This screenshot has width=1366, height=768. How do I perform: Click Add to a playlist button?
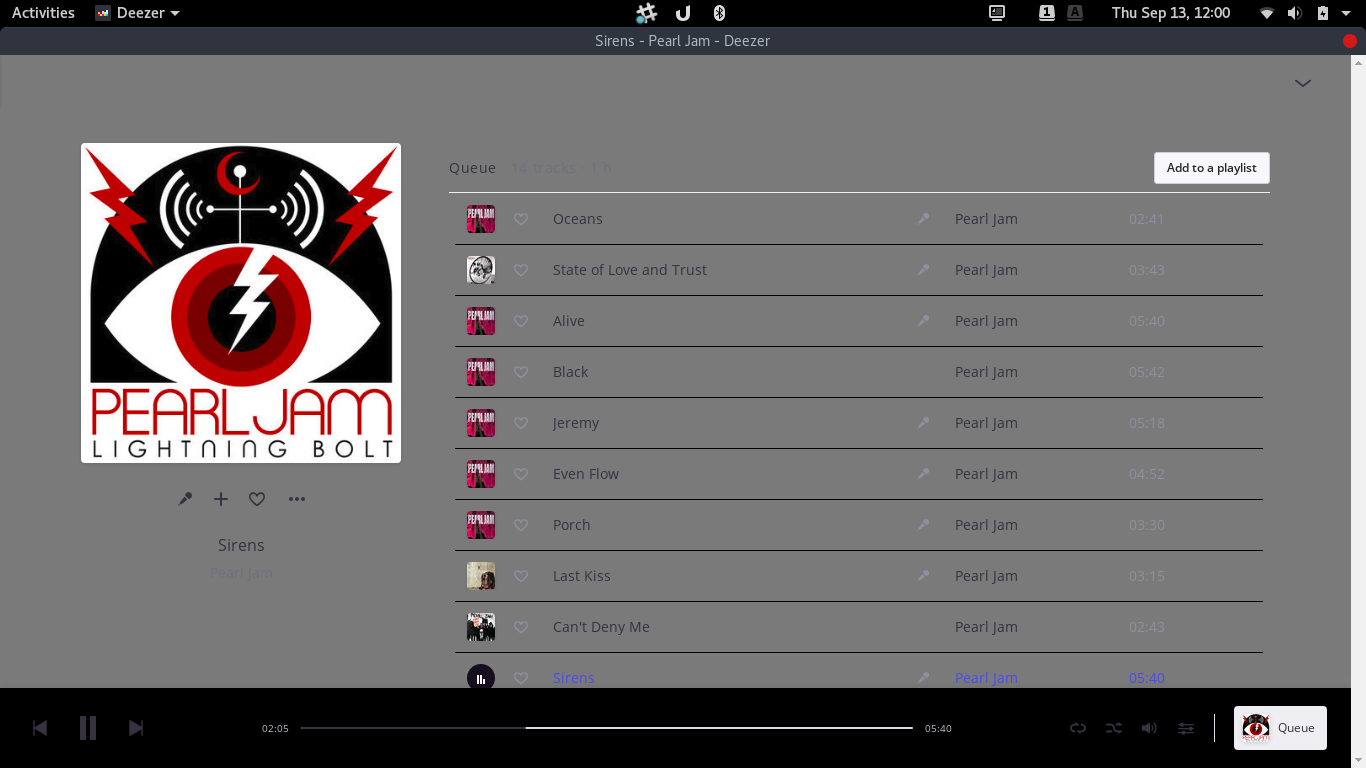coord(1211,168)
